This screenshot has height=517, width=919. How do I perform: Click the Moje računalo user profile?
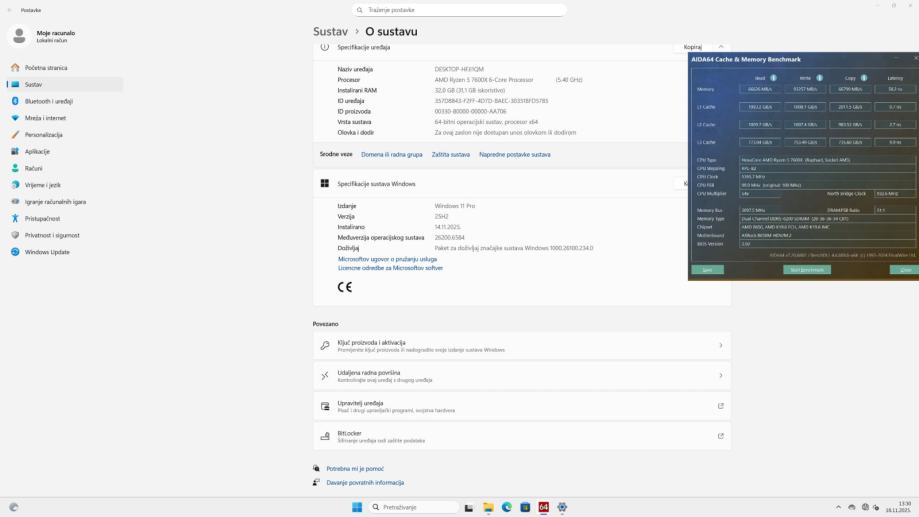click(x=42, y=36)
